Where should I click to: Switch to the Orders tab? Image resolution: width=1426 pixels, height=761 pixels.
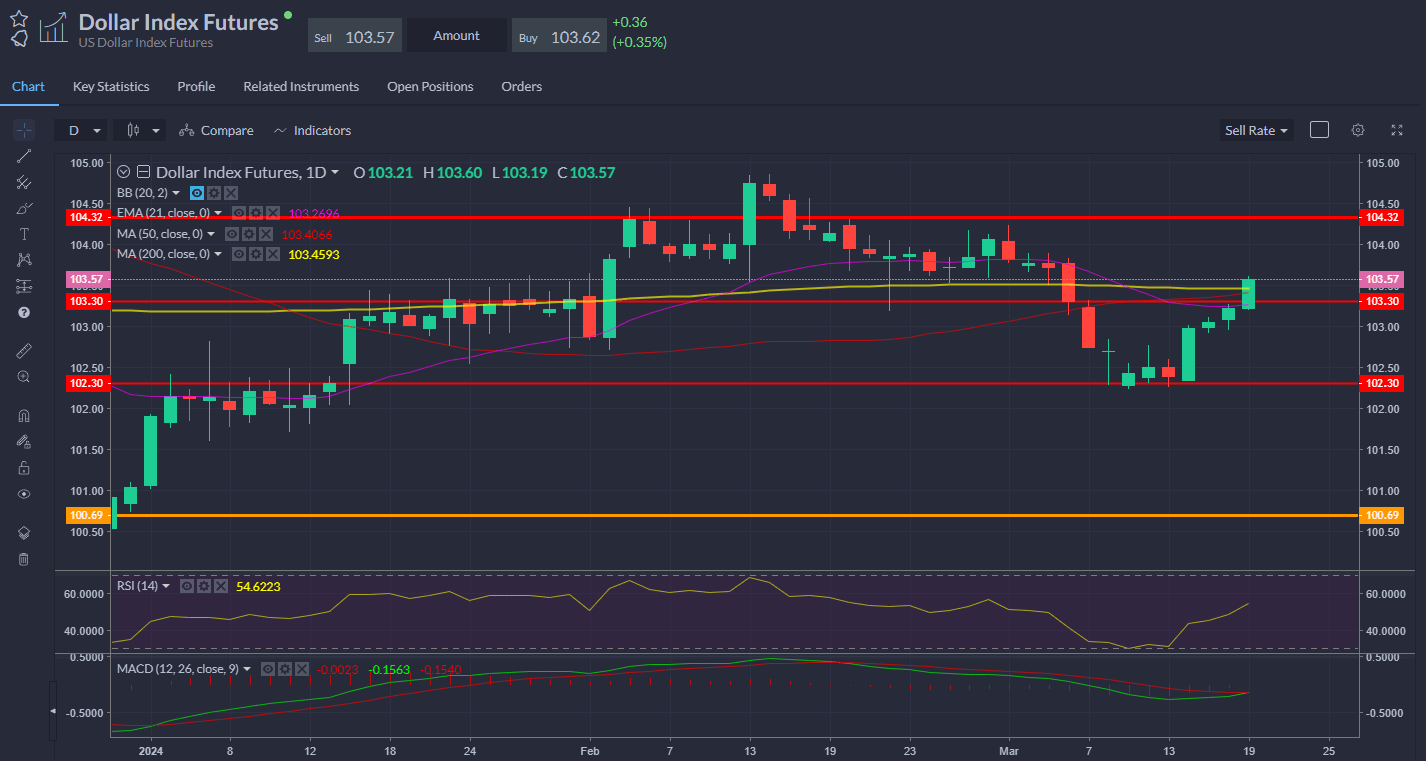(522, 86)
